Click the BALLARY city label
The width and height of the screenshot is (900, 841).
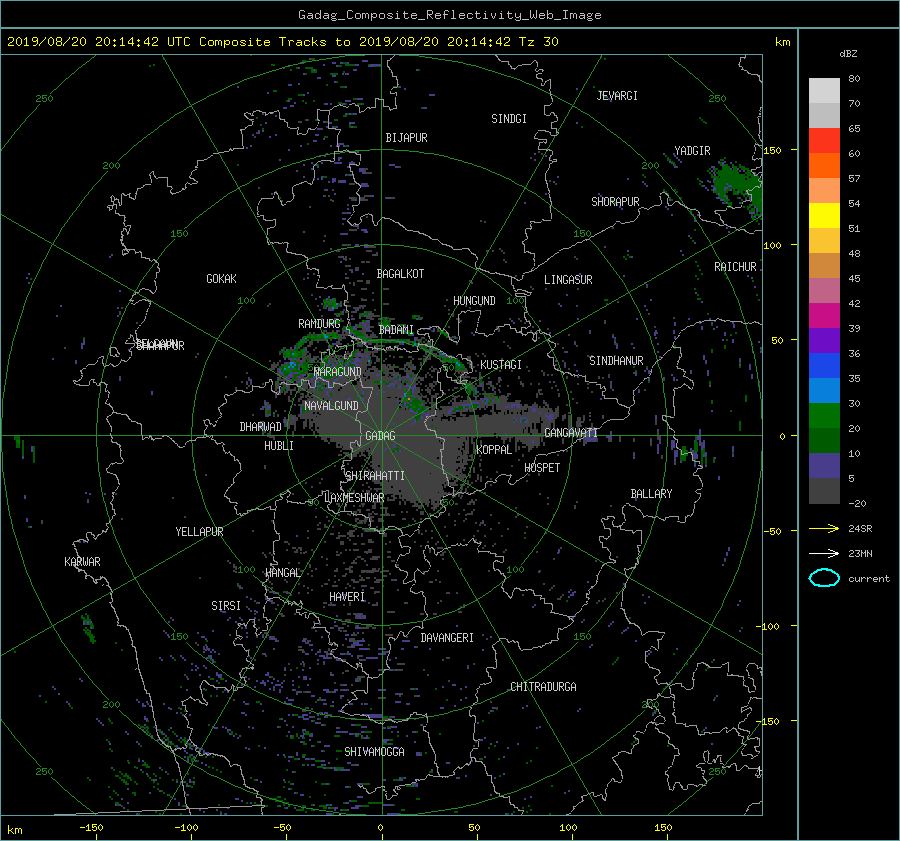[651, 494]
